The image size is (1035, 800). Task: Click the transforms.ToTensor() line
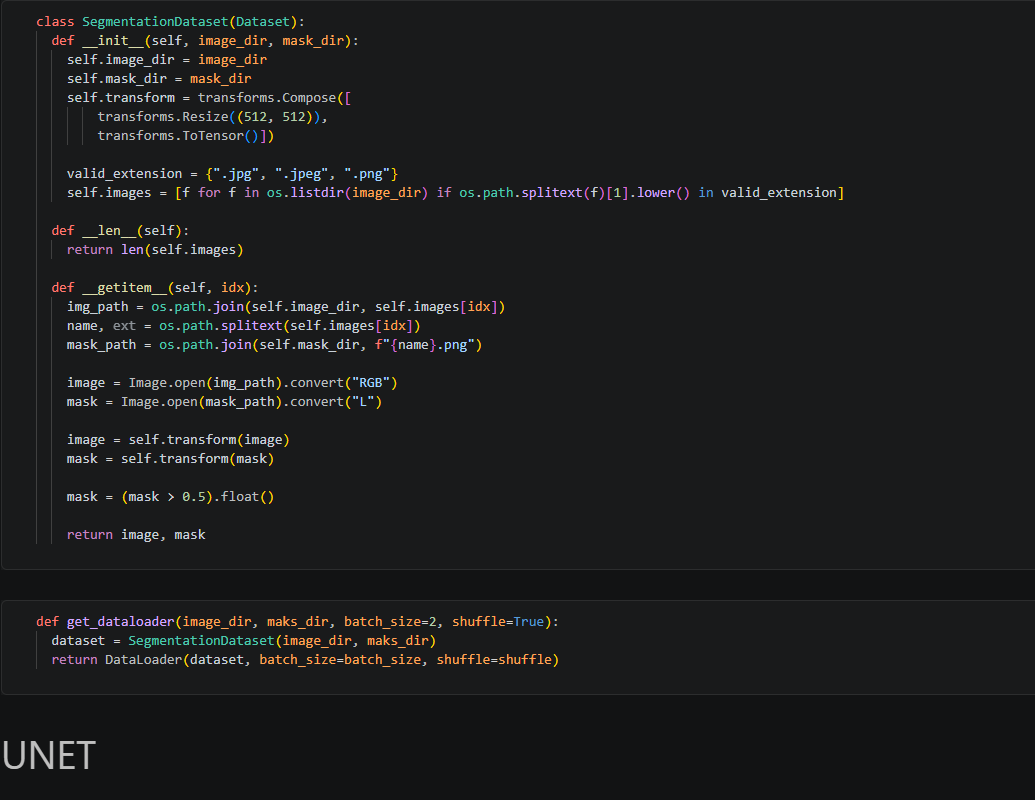[x=185, y=136]
